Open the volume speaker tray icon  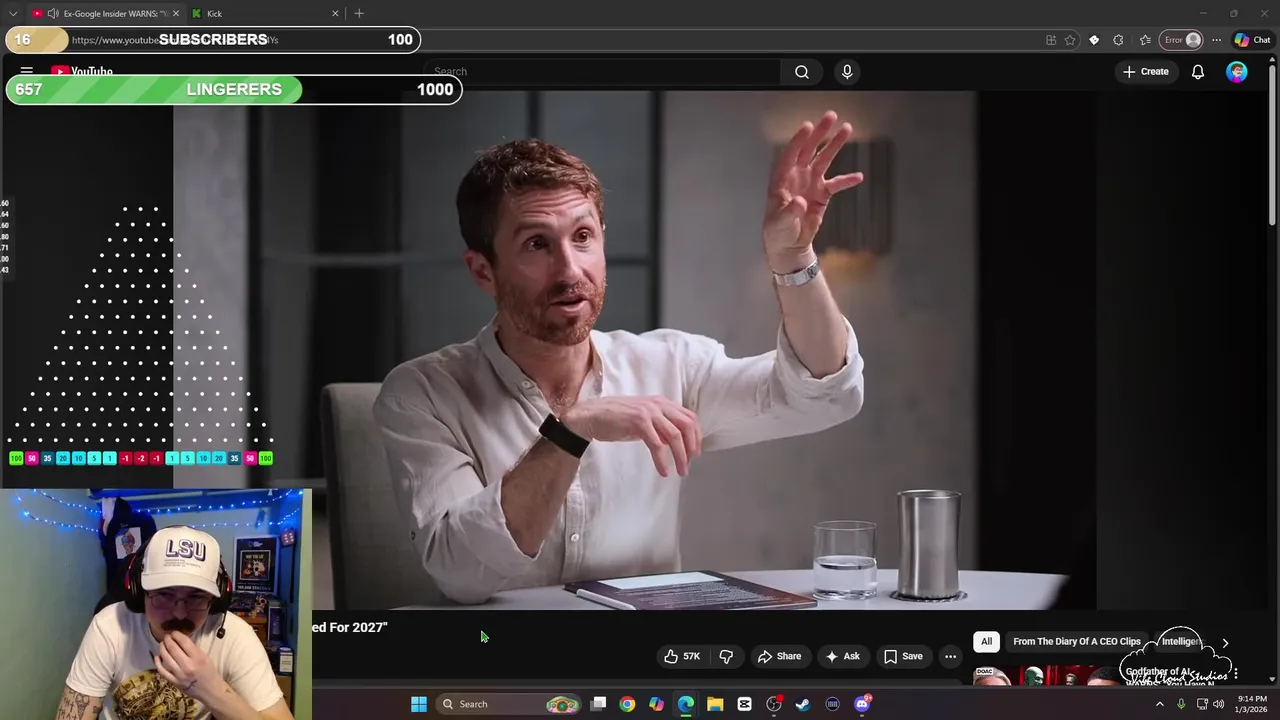(x=1219, y=704)
